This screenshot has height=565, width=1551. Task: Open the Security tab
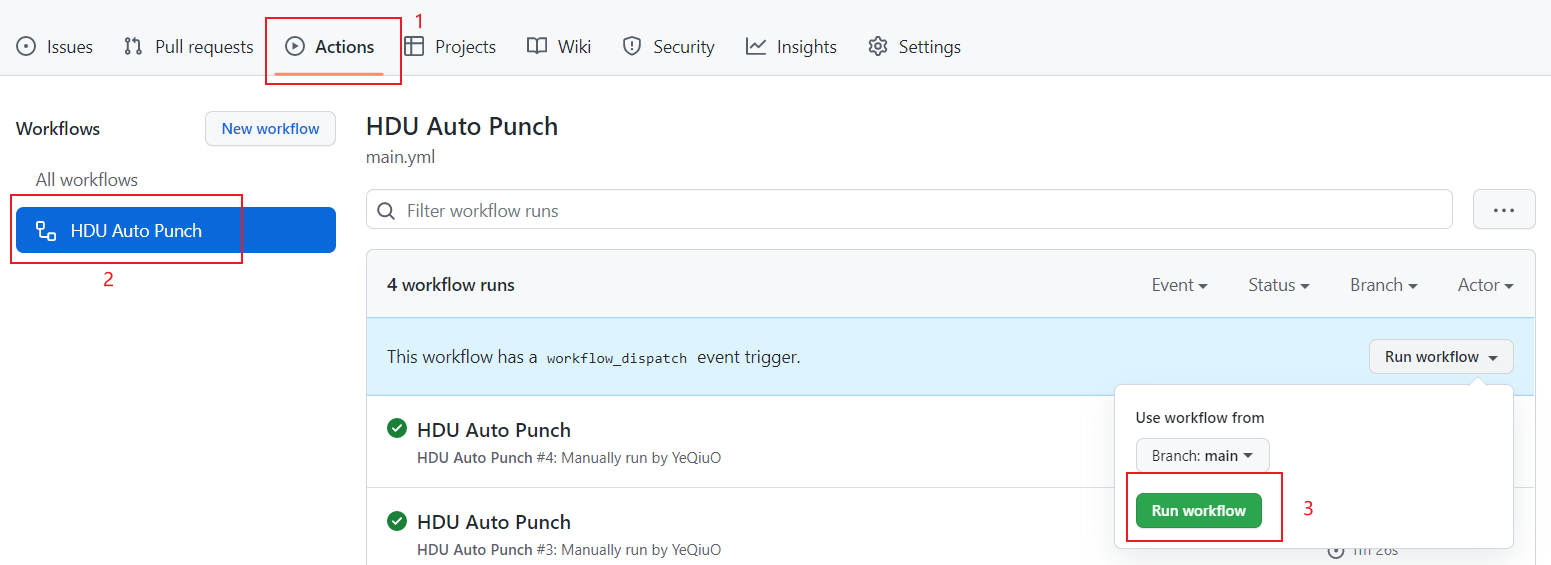668,47
